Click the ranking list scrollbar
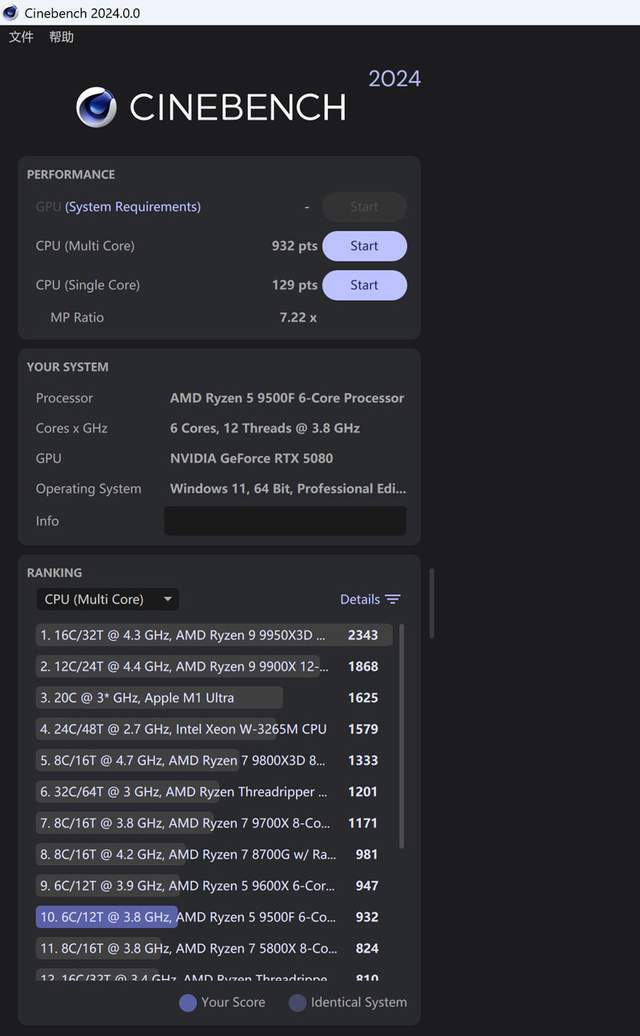The width and height of the screenshot is (640, 1036). point(402,735)
